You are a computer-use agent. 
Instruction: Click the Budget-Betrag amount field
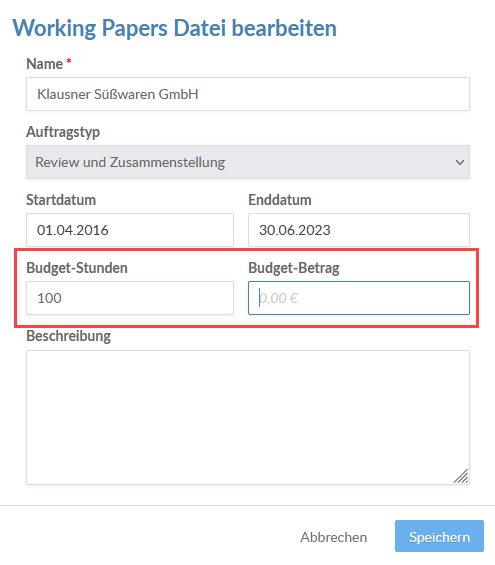point(359,298)
